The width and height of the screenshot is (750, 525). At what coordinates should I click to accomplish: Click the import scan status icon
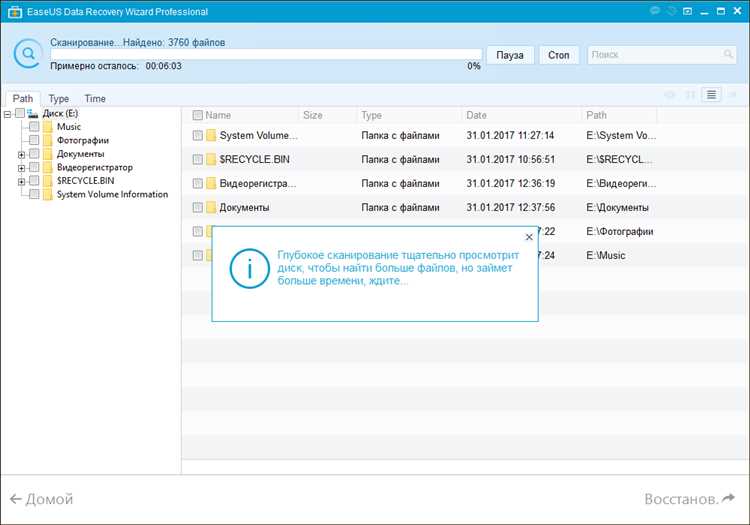687,11
